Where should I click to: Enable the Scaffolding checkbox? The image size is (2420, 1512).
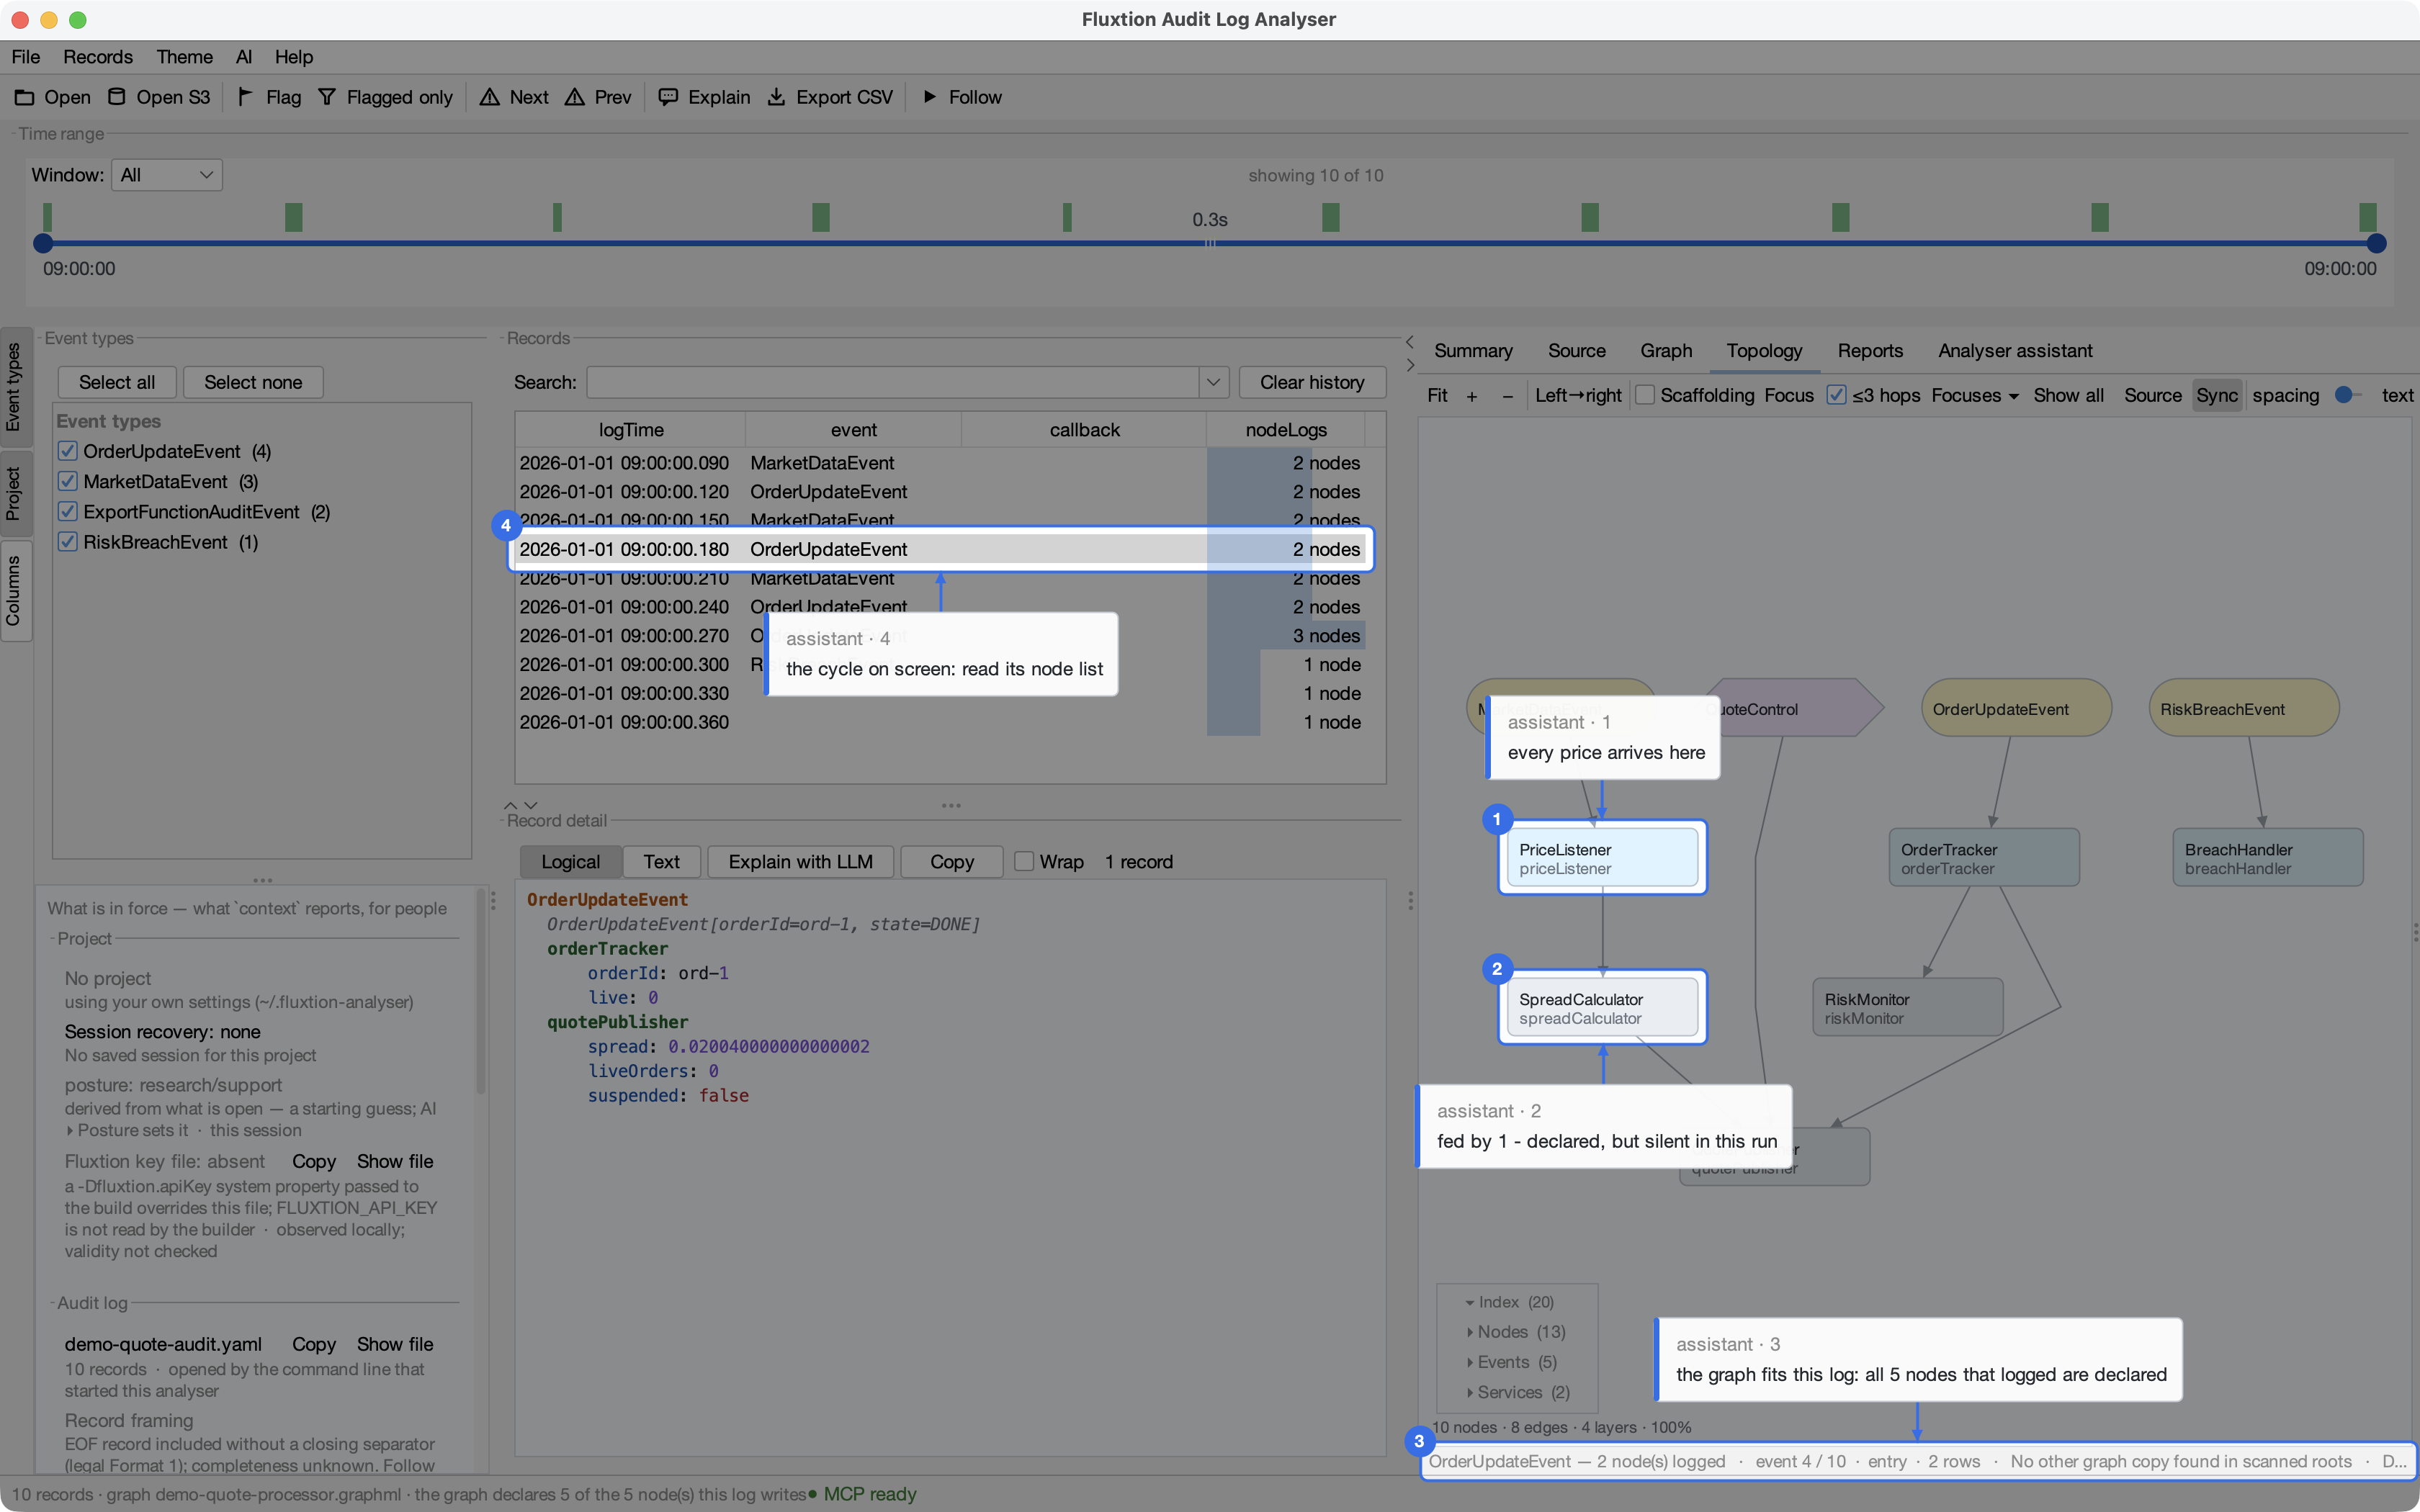1645,395
